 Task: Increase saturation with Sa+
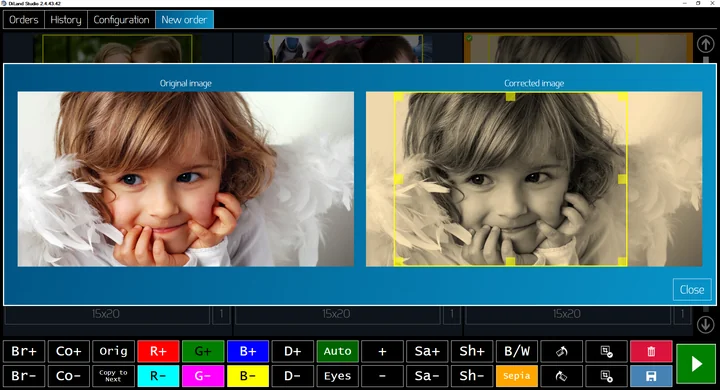click(427, 351)
